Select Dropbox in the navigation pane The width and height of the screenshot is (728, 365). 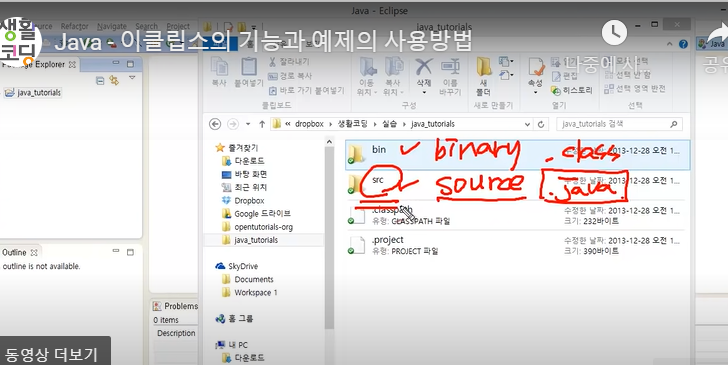243,201
